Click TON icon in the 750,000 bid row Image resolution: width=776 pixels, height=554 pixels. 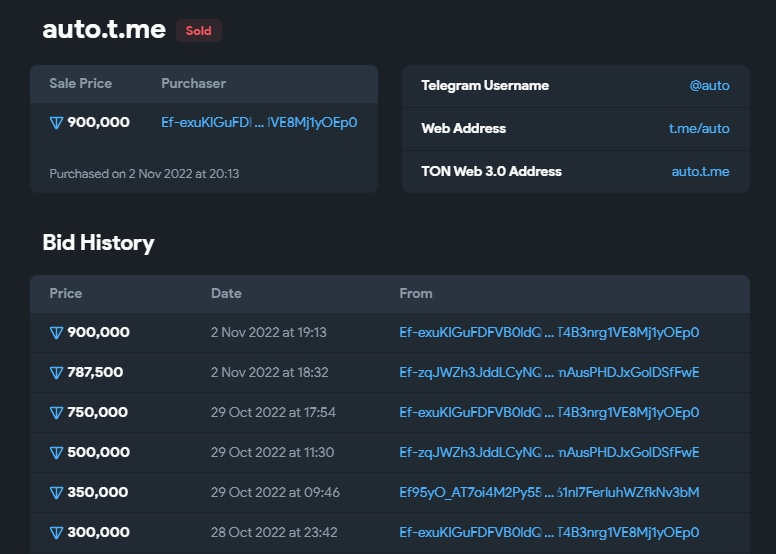tap(56, 412)
